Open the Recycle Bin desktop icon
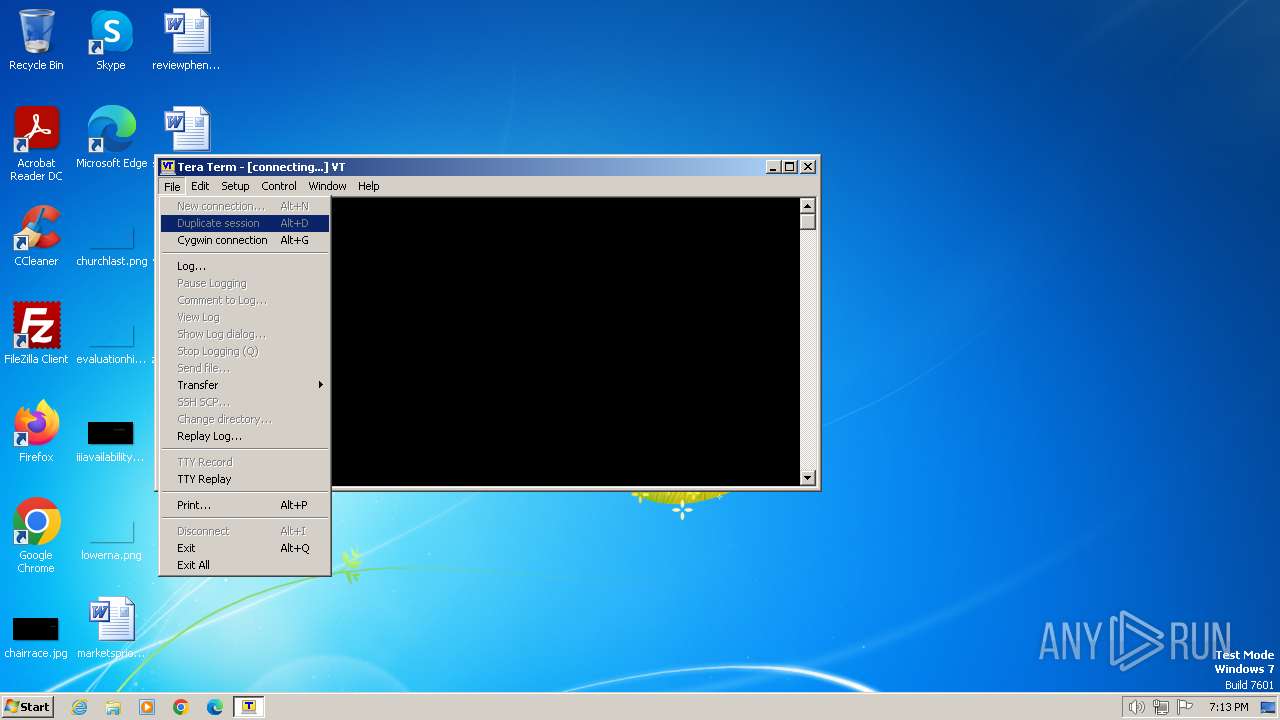 click(36, 40)
